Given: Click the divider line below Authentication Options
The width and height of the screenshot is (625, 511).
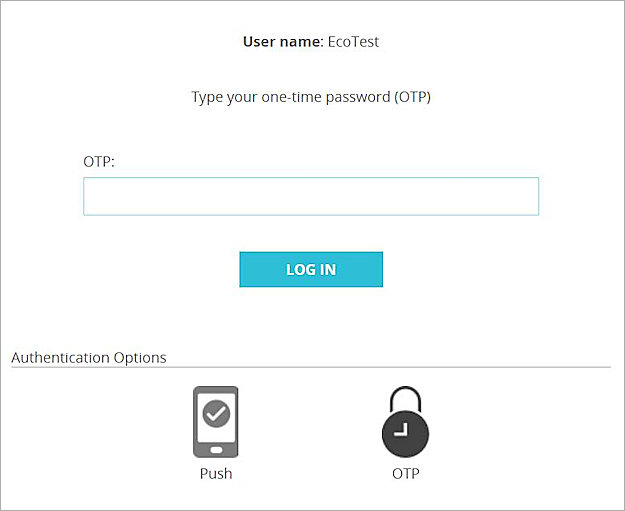Looking at the screenshot, I should (310, 367).
